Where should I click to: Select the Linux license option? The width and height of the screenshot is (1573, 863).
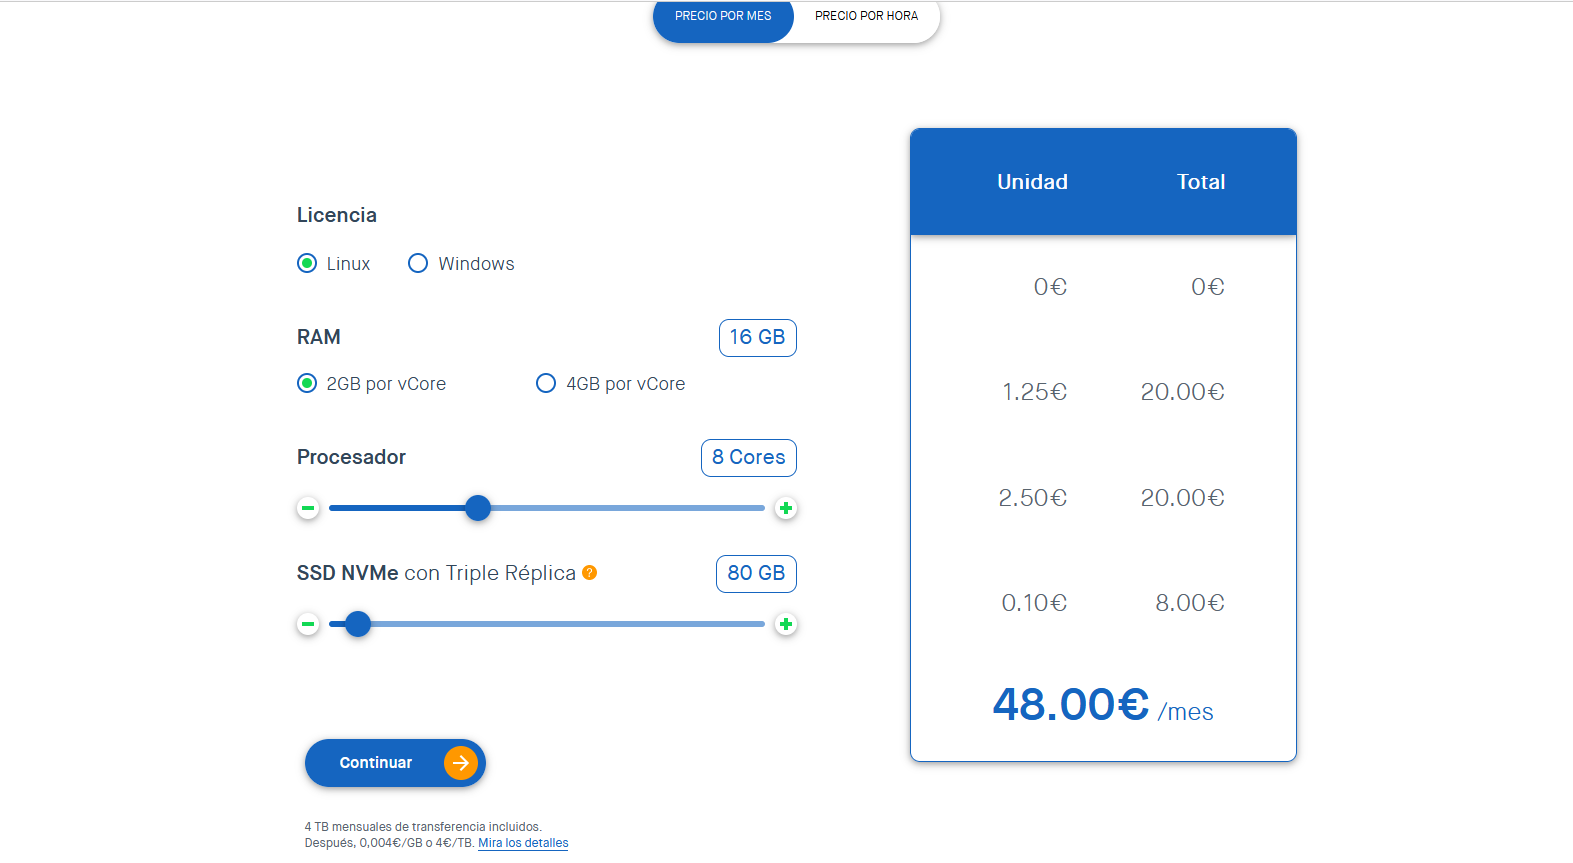pyautogui.click(x=307, y=264)
